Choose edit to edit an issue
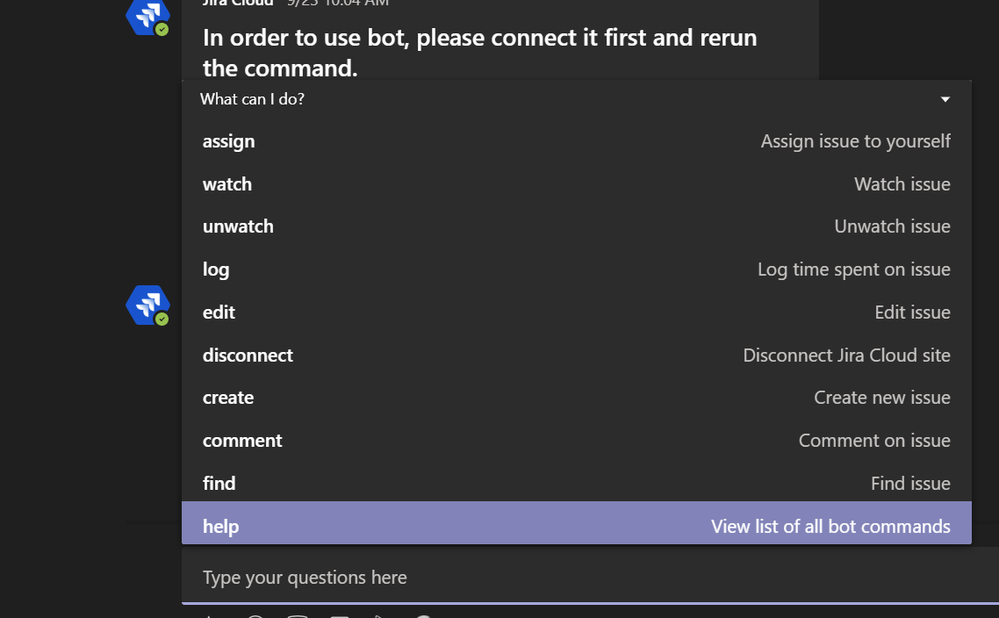The image size is (999, 618). 219,312
